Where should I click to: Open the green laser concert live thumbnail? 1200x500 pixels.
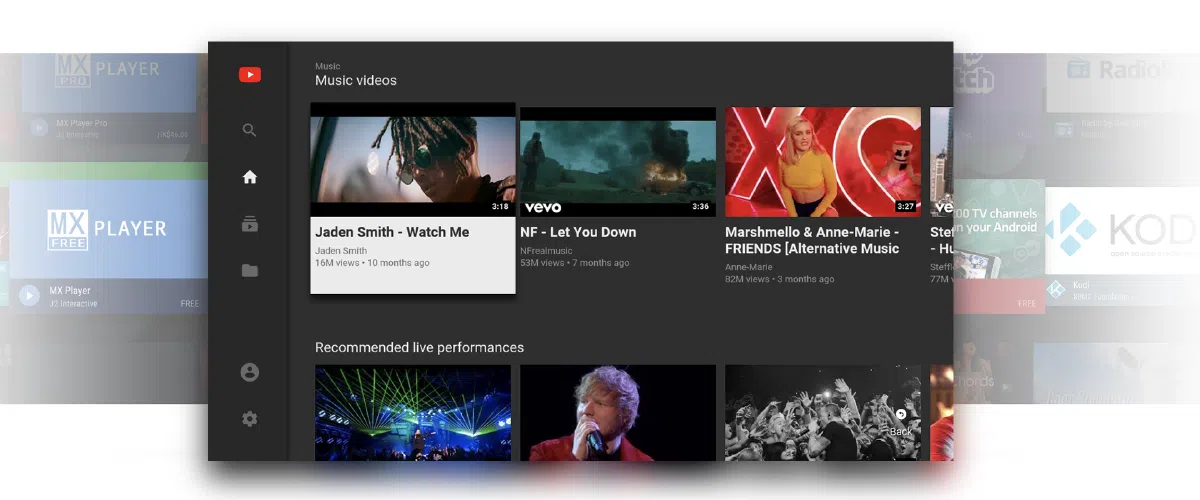(412, 412)
